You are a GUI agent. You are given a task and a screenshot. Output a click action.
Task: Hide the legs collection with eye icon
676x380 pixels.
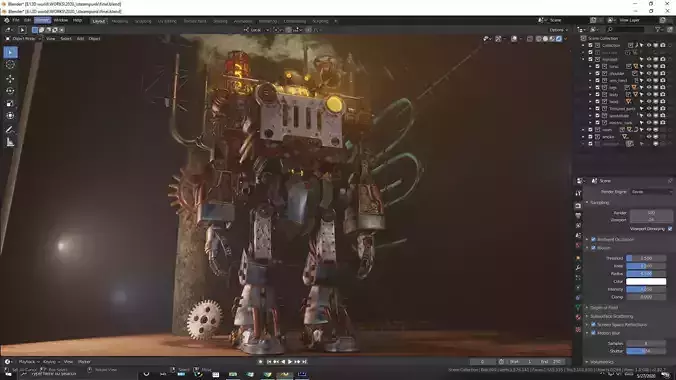click(x=649, y=88)
